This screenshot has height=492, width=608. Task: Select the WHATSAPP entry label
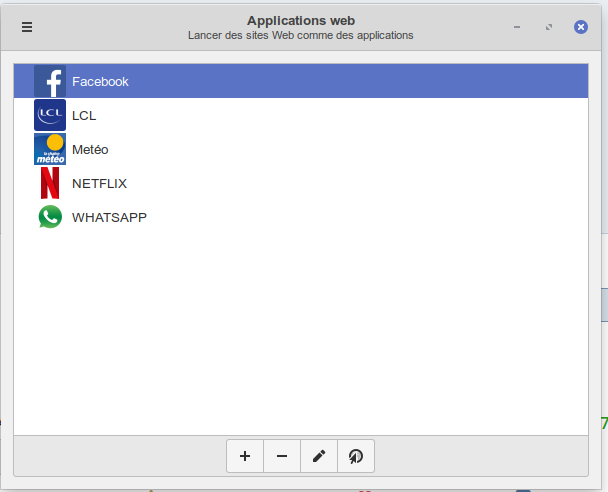(109, 218)
